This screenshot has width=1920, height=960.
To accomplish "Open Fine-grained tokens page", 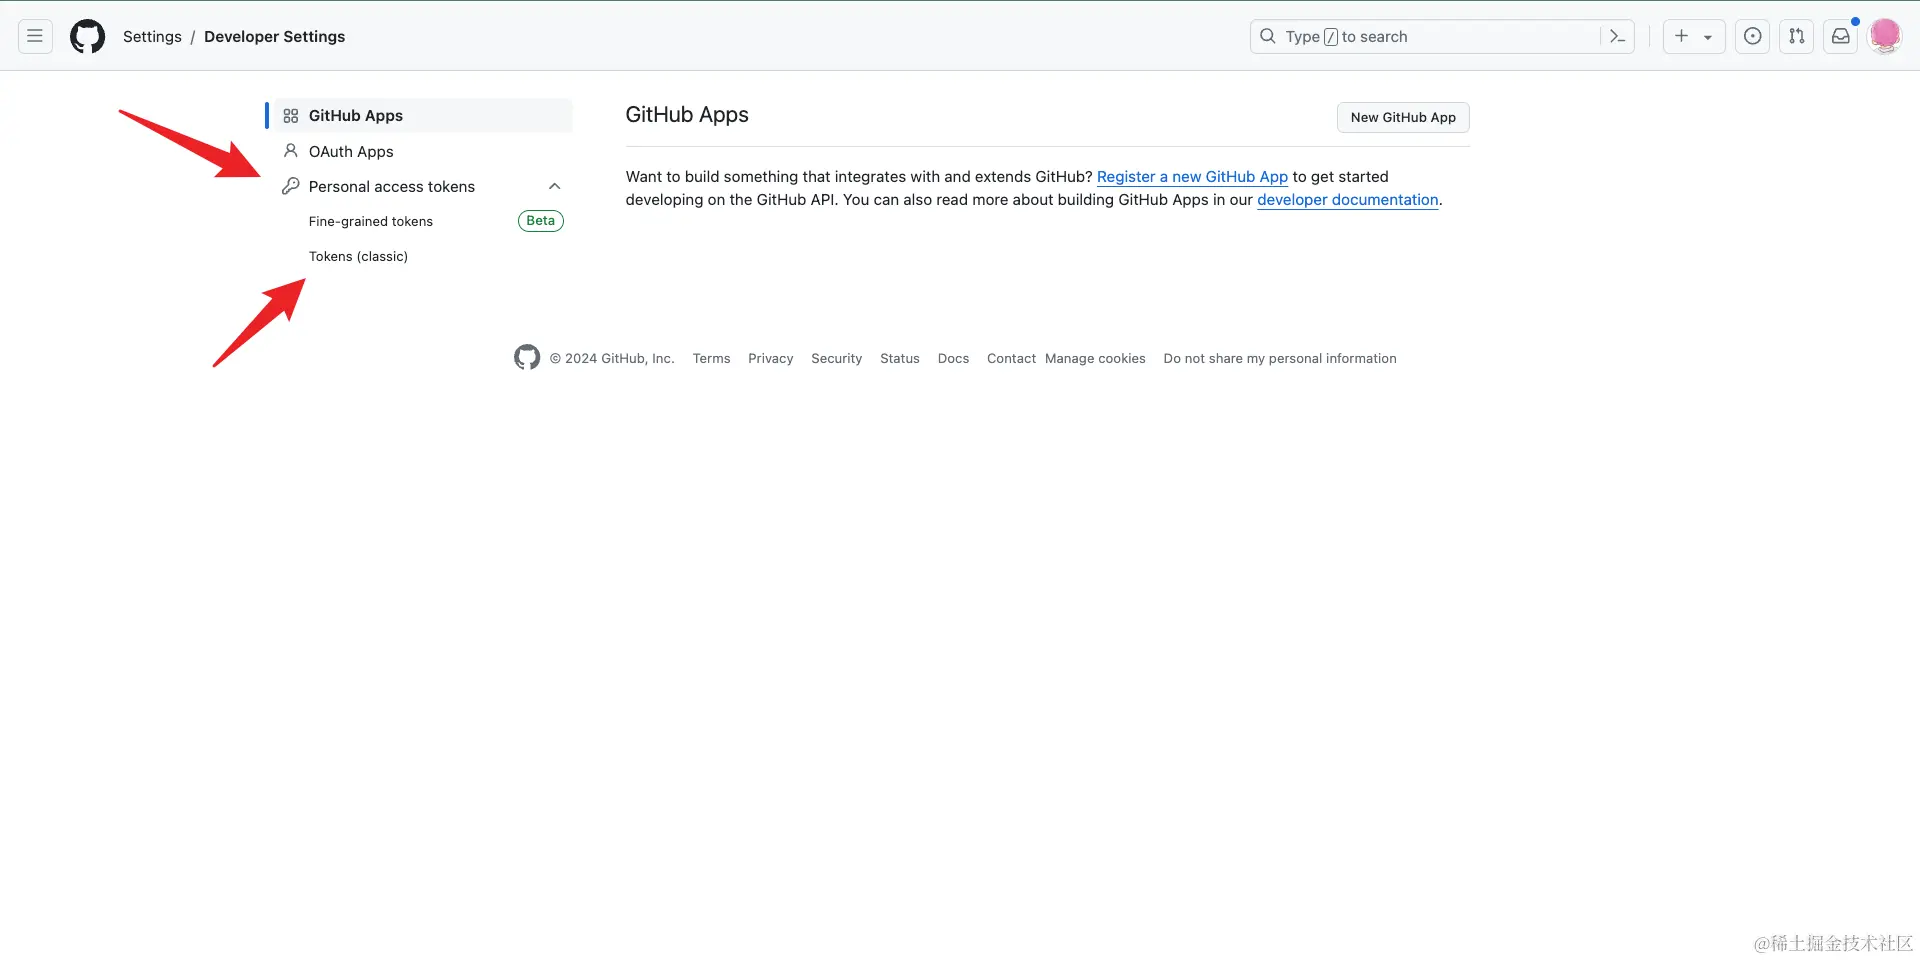I will click(371, 221).
